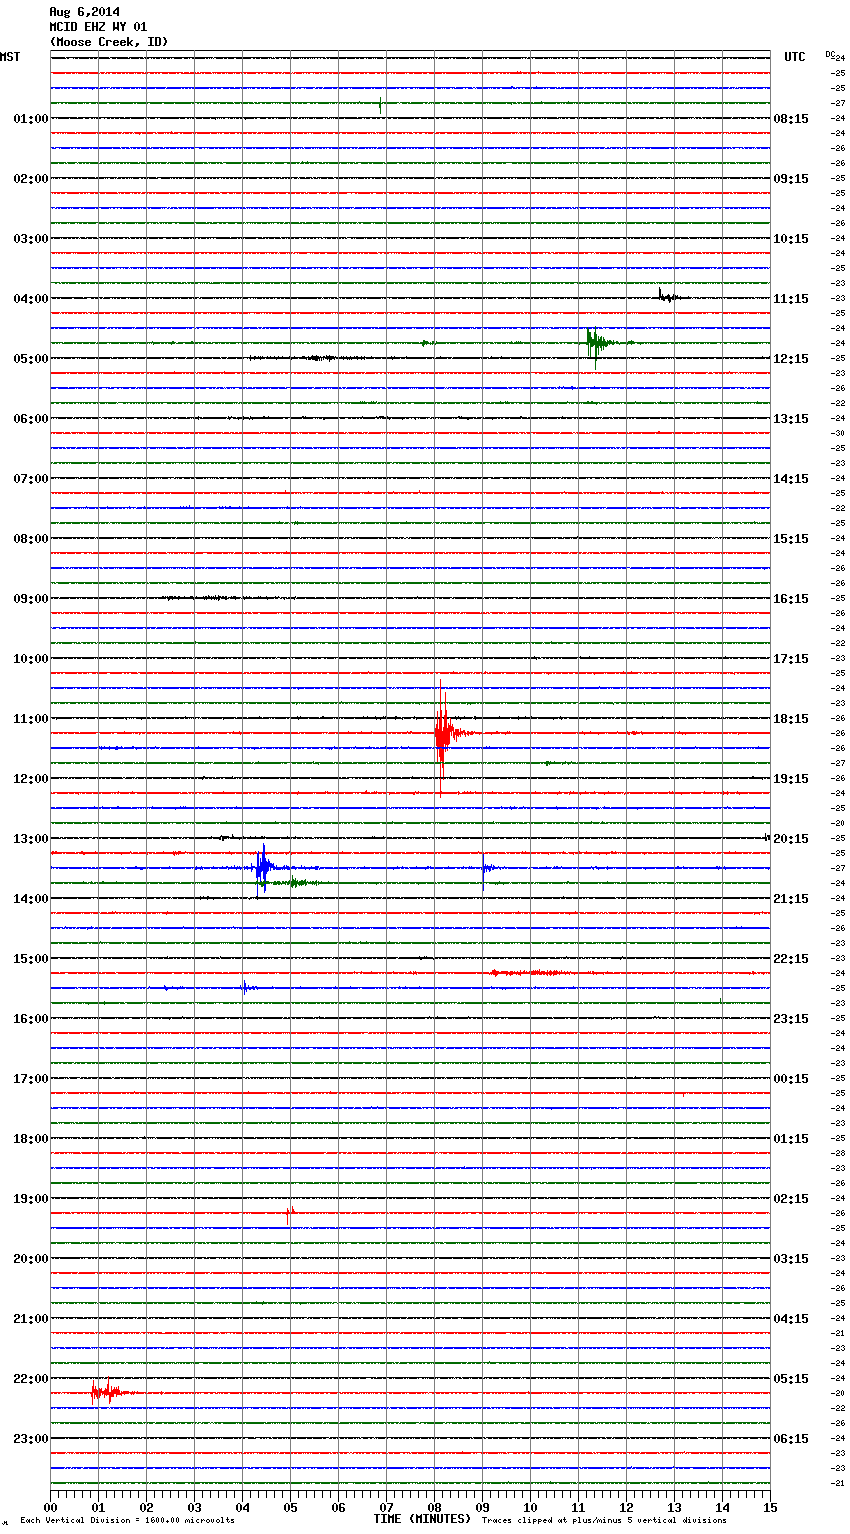The image size is (850, 1534).
Task: Click the "TIME (MINUTES)" axis title
Action: pyautogui.click(x=422, y=1519)
